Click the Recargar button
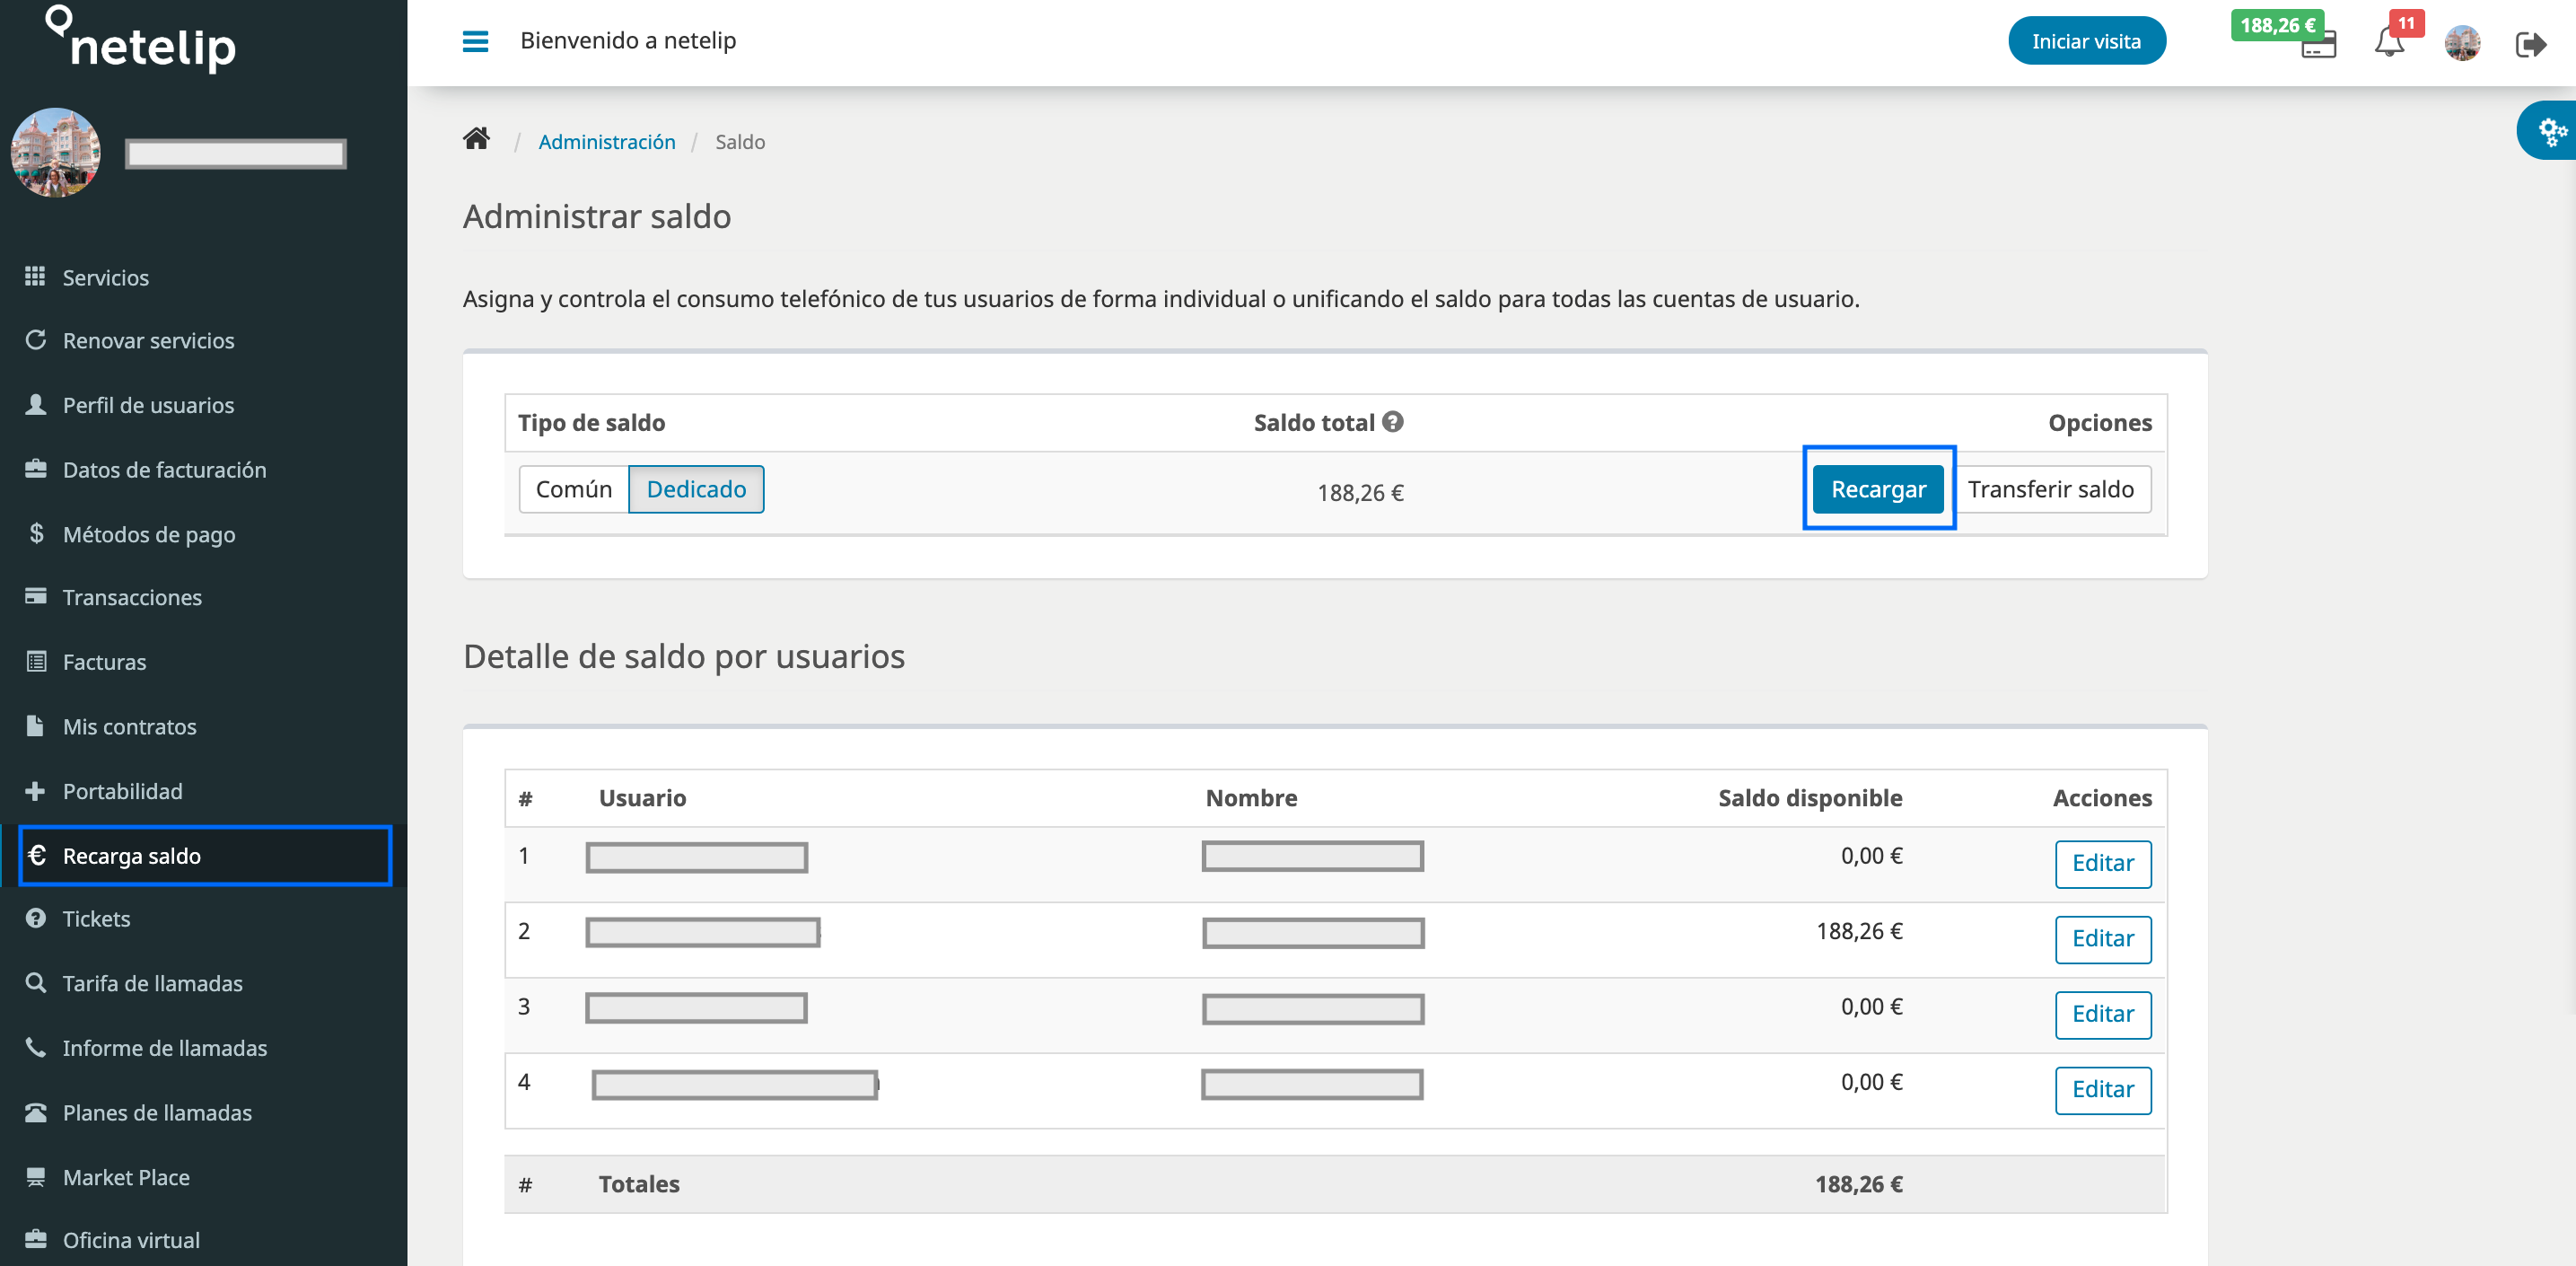Viewport: 2576px width, 1266px height. [x=1878, y=489]
